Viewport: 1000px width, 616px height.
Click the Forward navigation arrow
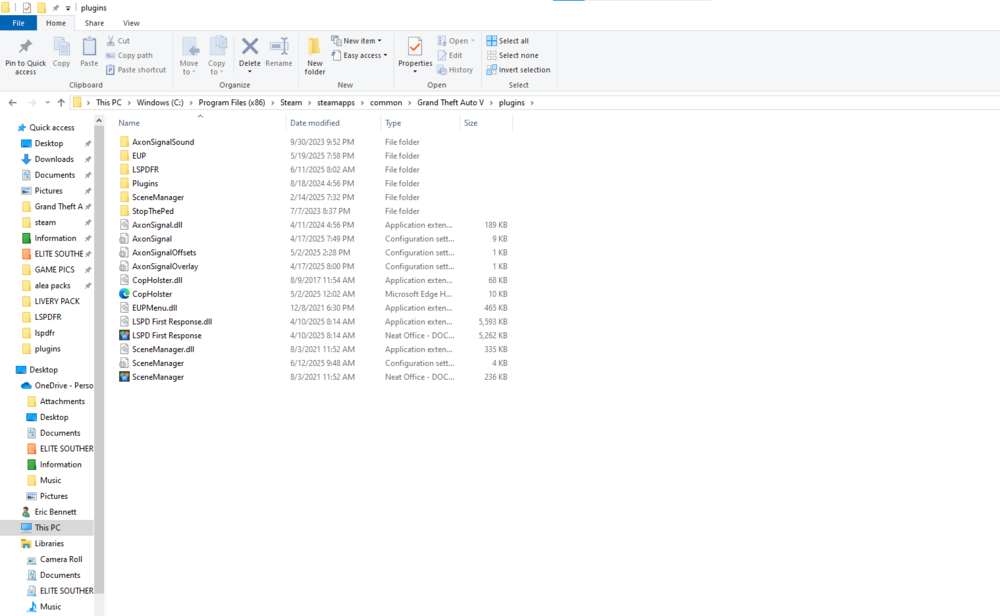pyautogui.click(x=32, y=102)
